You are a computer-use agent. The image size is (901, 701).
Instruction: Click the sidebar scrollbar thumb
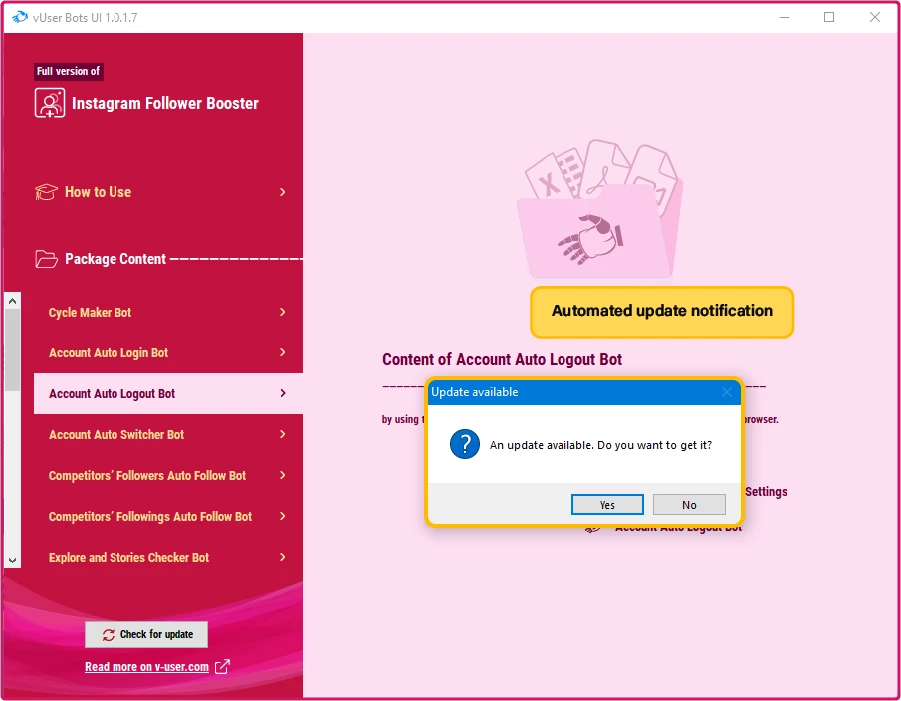coord(13,350)
